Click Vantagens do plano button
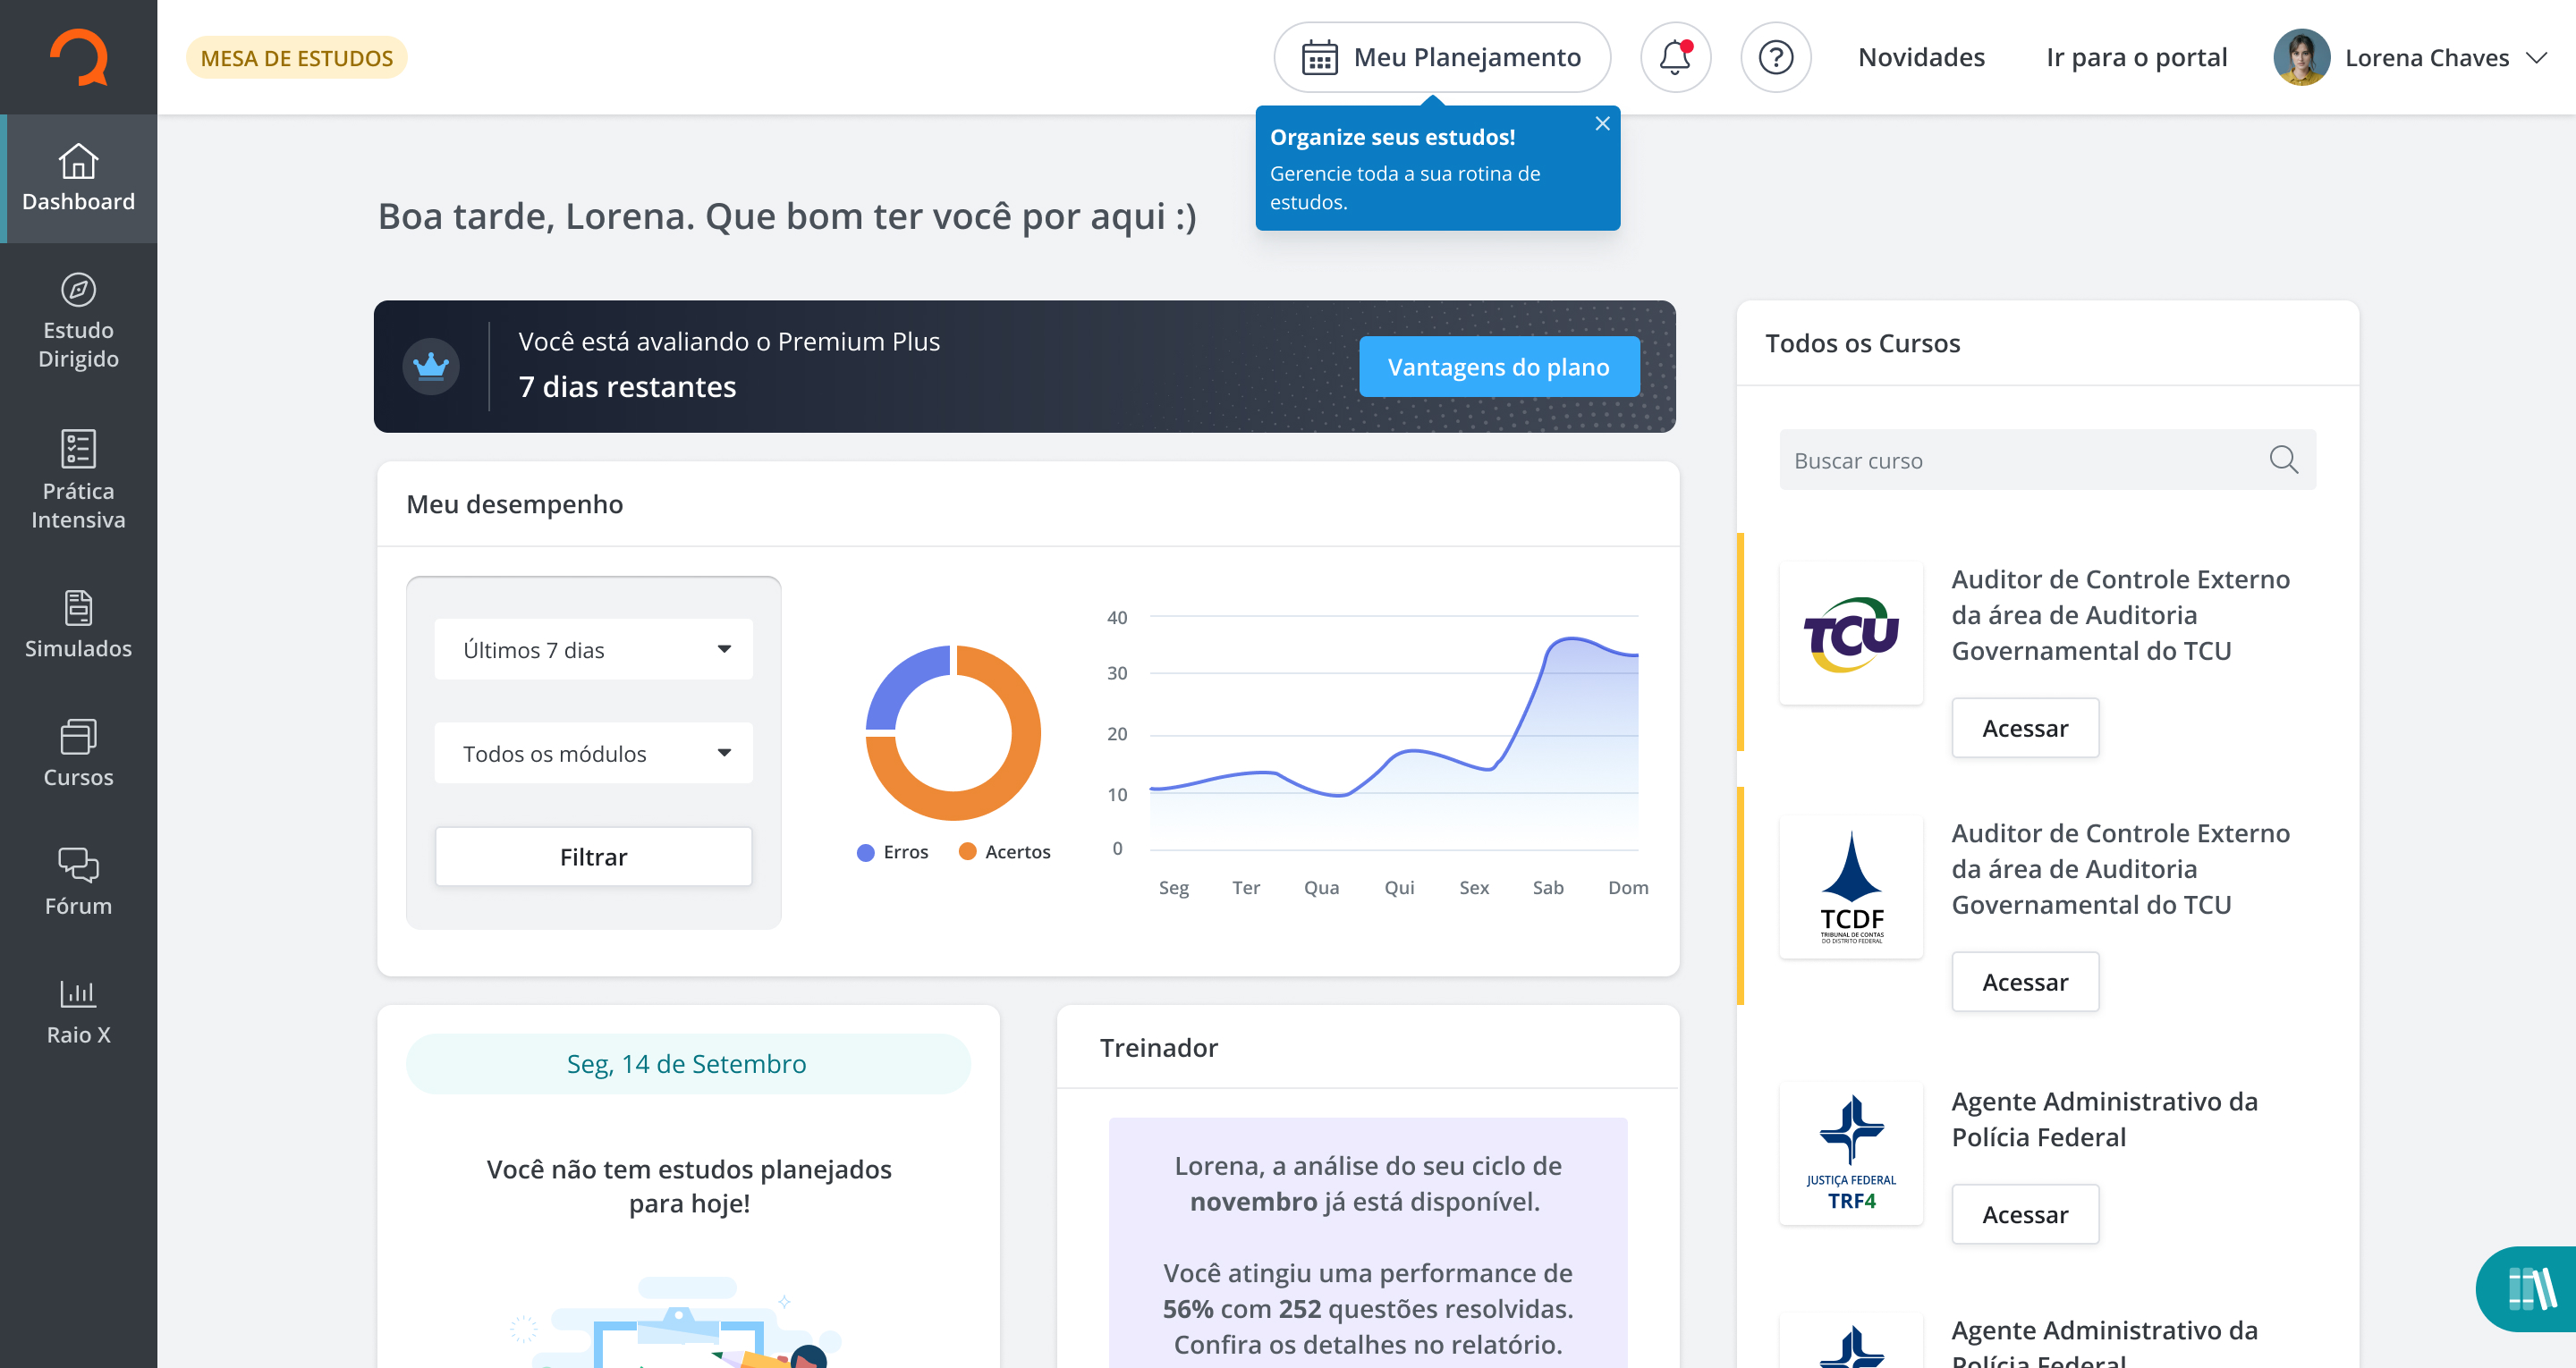The width and height of the screenshot is (2576, 1368). point(1498,367)
